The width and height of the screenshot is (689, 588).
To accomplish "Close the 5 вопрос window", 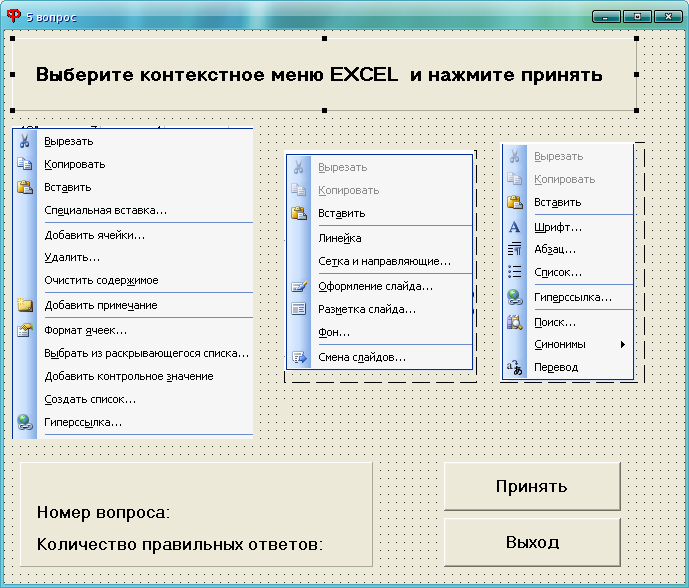I will coord(668,17).
